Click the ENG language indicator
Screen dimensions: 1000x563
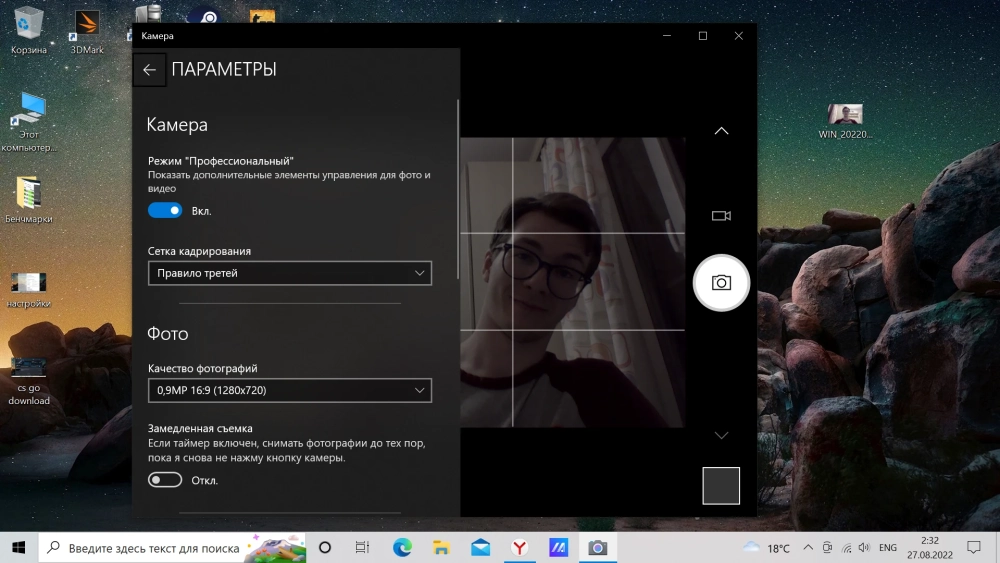point(887,548)
